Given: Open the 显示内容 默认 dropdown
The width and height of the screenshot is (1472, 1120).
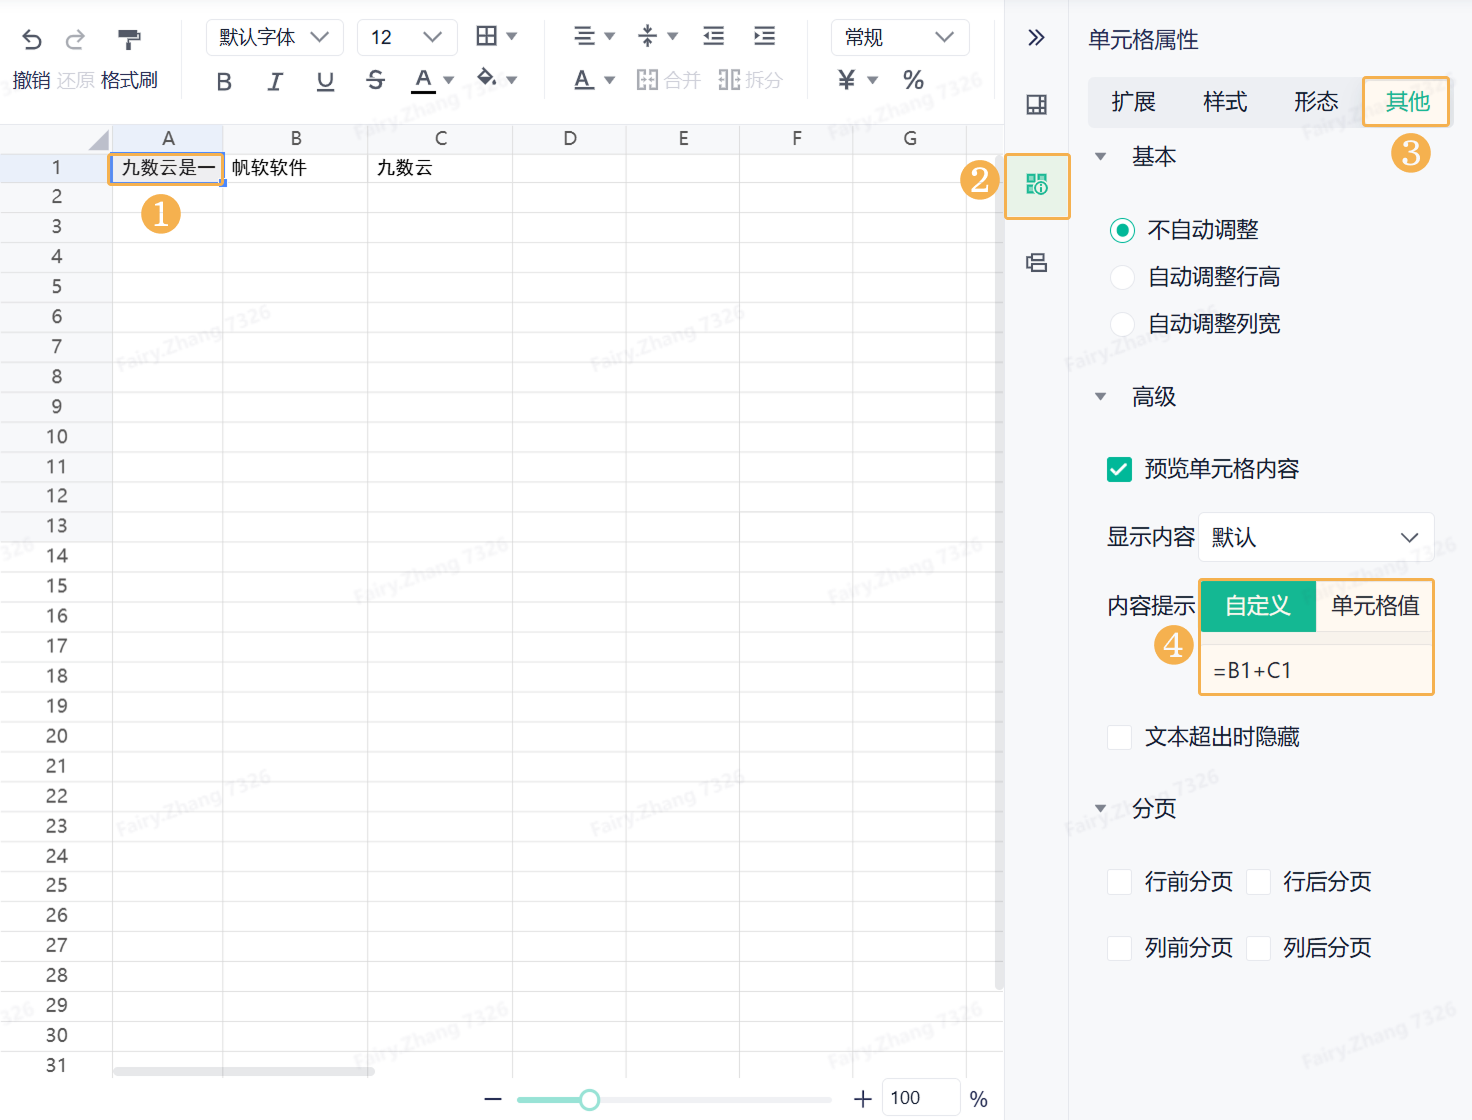Looking at the screenshot, I should (1316, 537).
